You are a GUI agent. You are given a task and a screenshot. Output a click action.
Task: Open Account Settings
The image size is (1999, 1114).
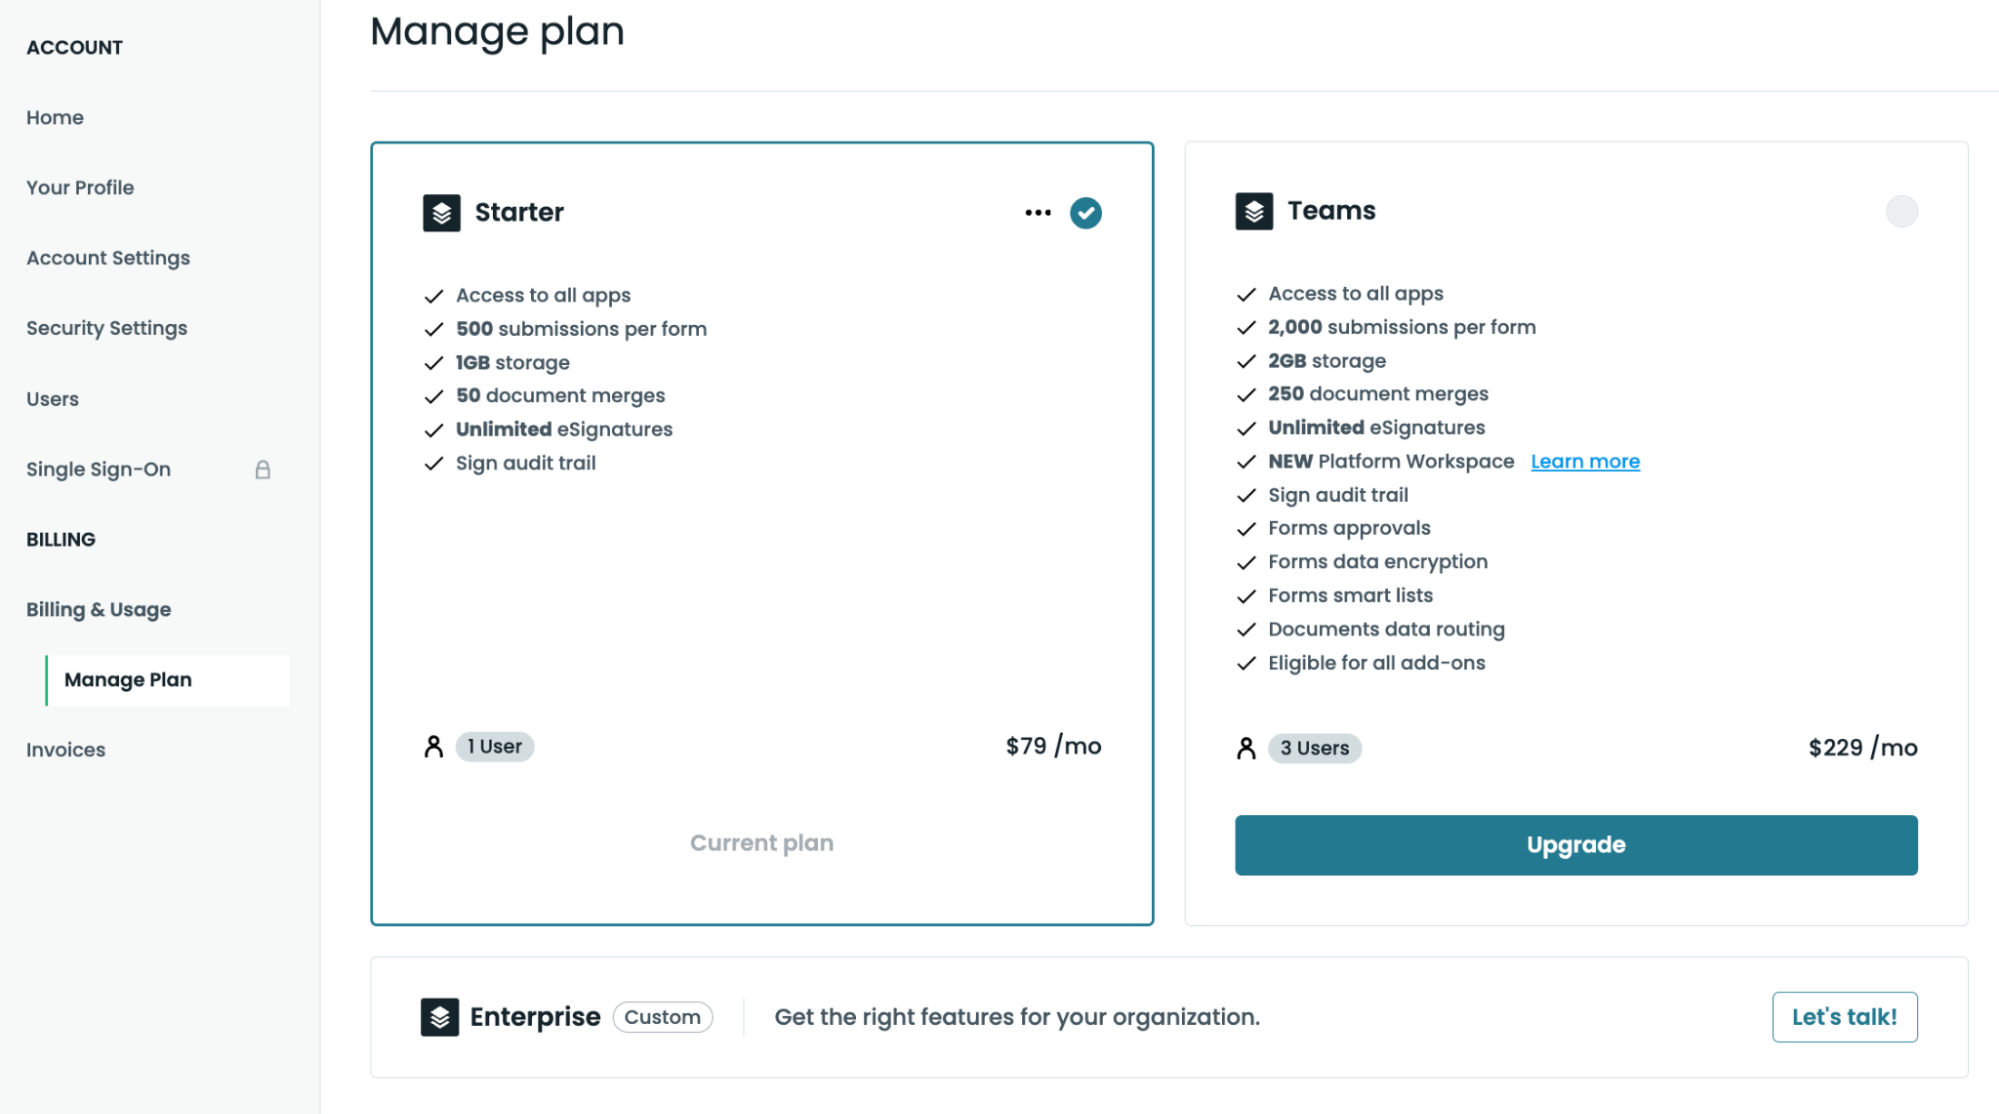point(108,258)
